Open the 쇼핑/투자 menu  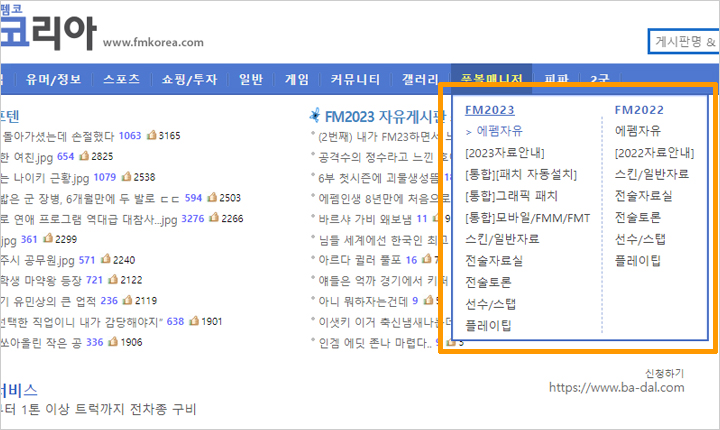189,79
